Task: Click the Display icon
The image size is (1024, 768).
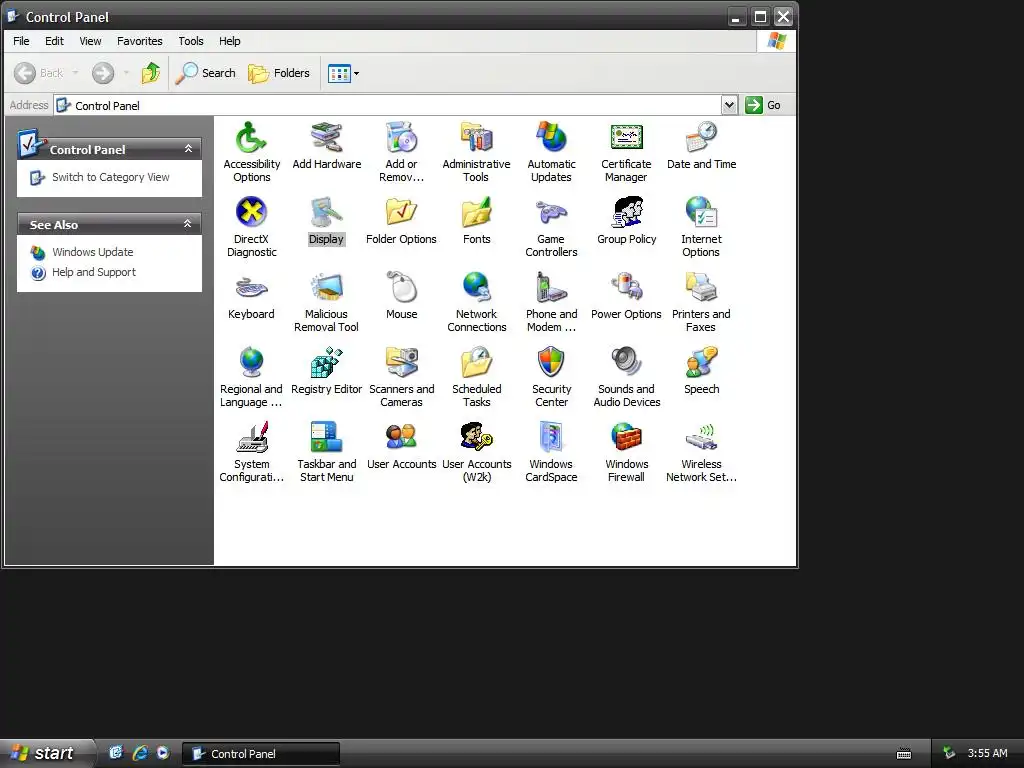Action: point(327,213)
